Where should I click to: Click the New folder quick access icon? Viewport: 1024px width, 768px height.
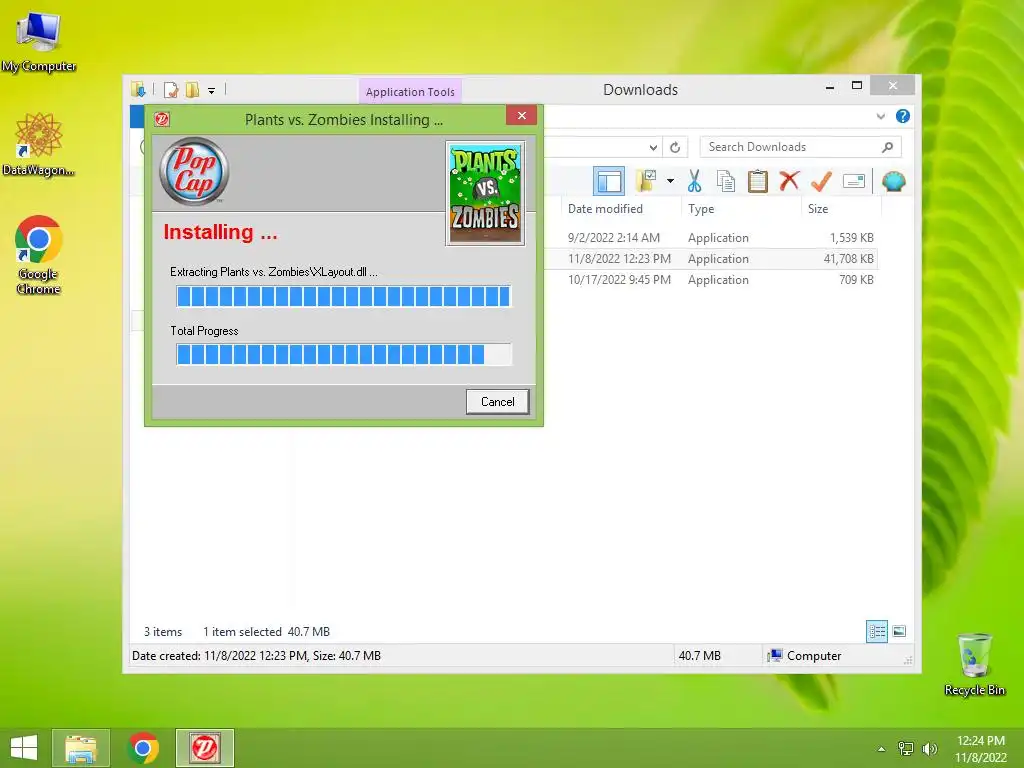(x=192, y=89)
